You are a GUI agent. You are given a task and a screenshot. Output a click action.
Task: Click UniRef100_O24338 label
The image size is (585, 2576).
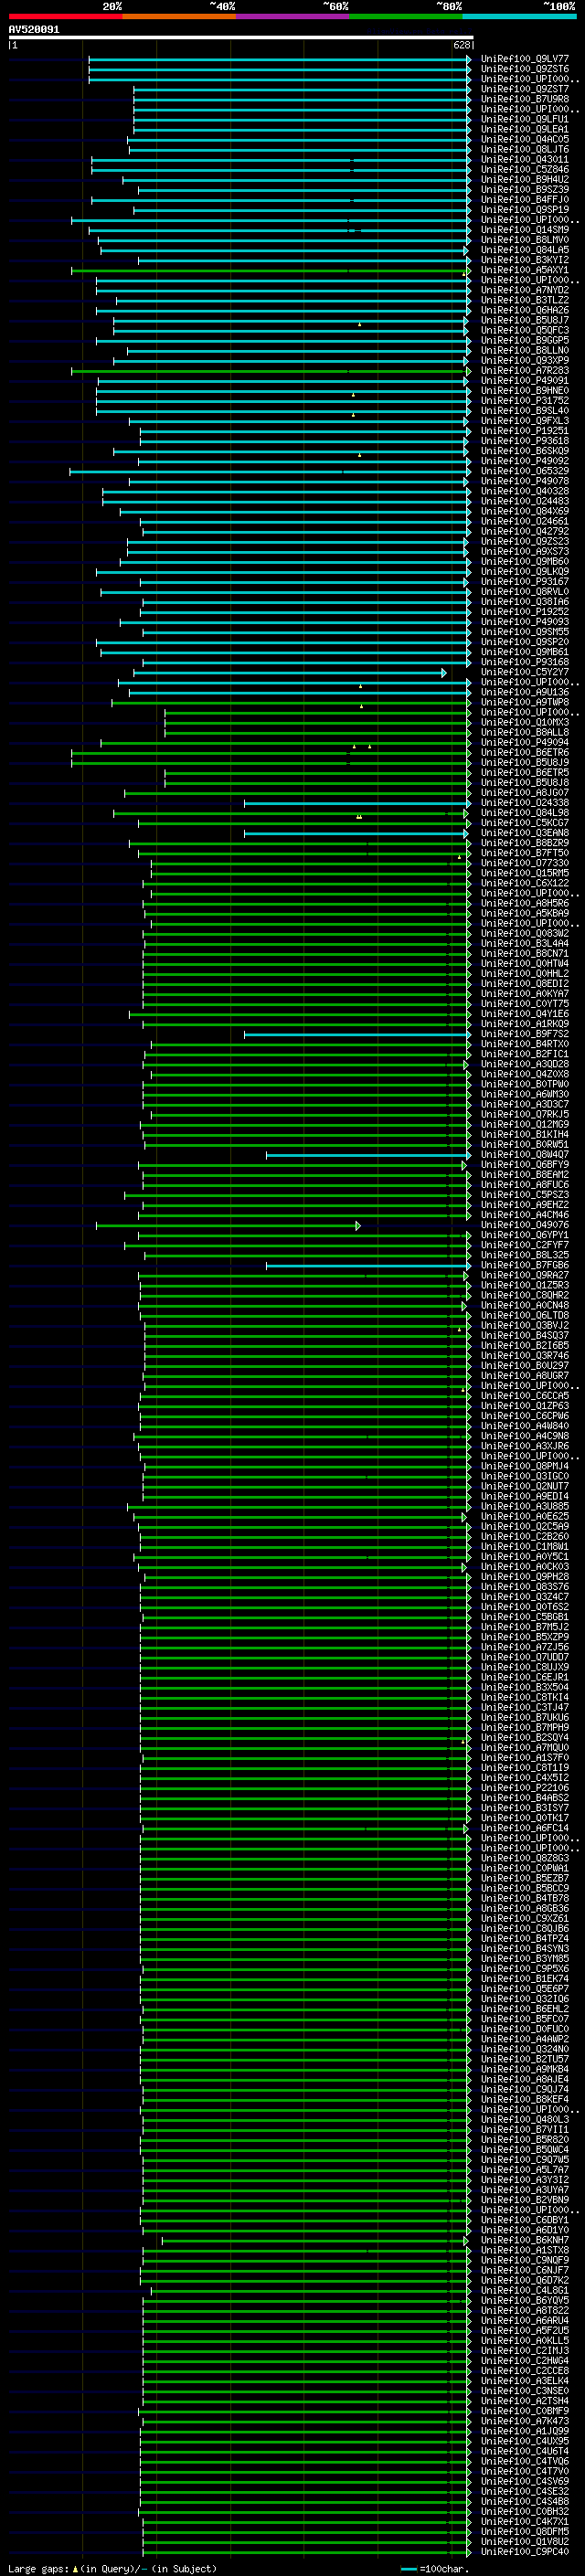point(525,803)
